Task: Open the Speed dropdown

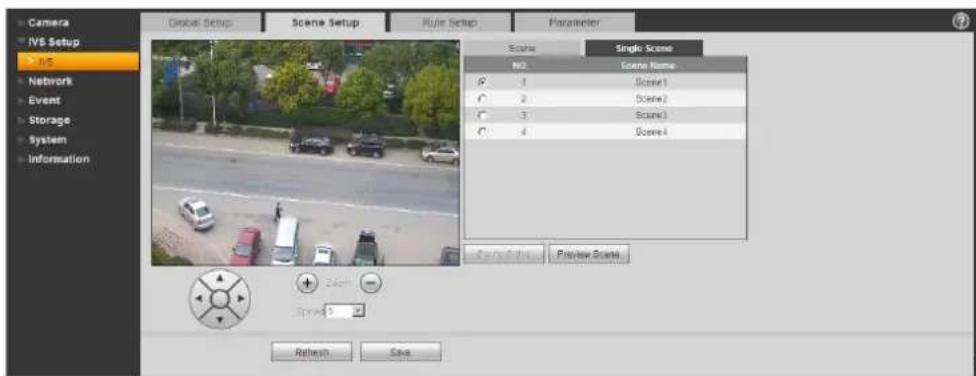Action: (345, 310)
